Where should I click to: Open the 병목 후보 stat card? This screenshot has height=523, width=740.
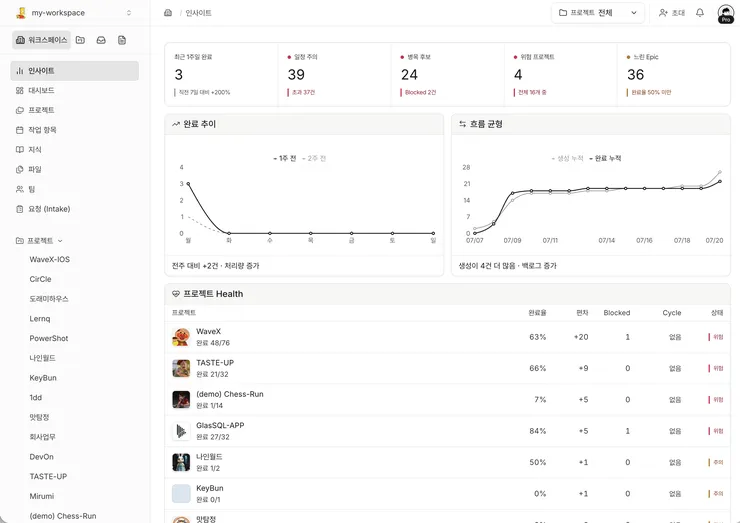coord(448,75)
